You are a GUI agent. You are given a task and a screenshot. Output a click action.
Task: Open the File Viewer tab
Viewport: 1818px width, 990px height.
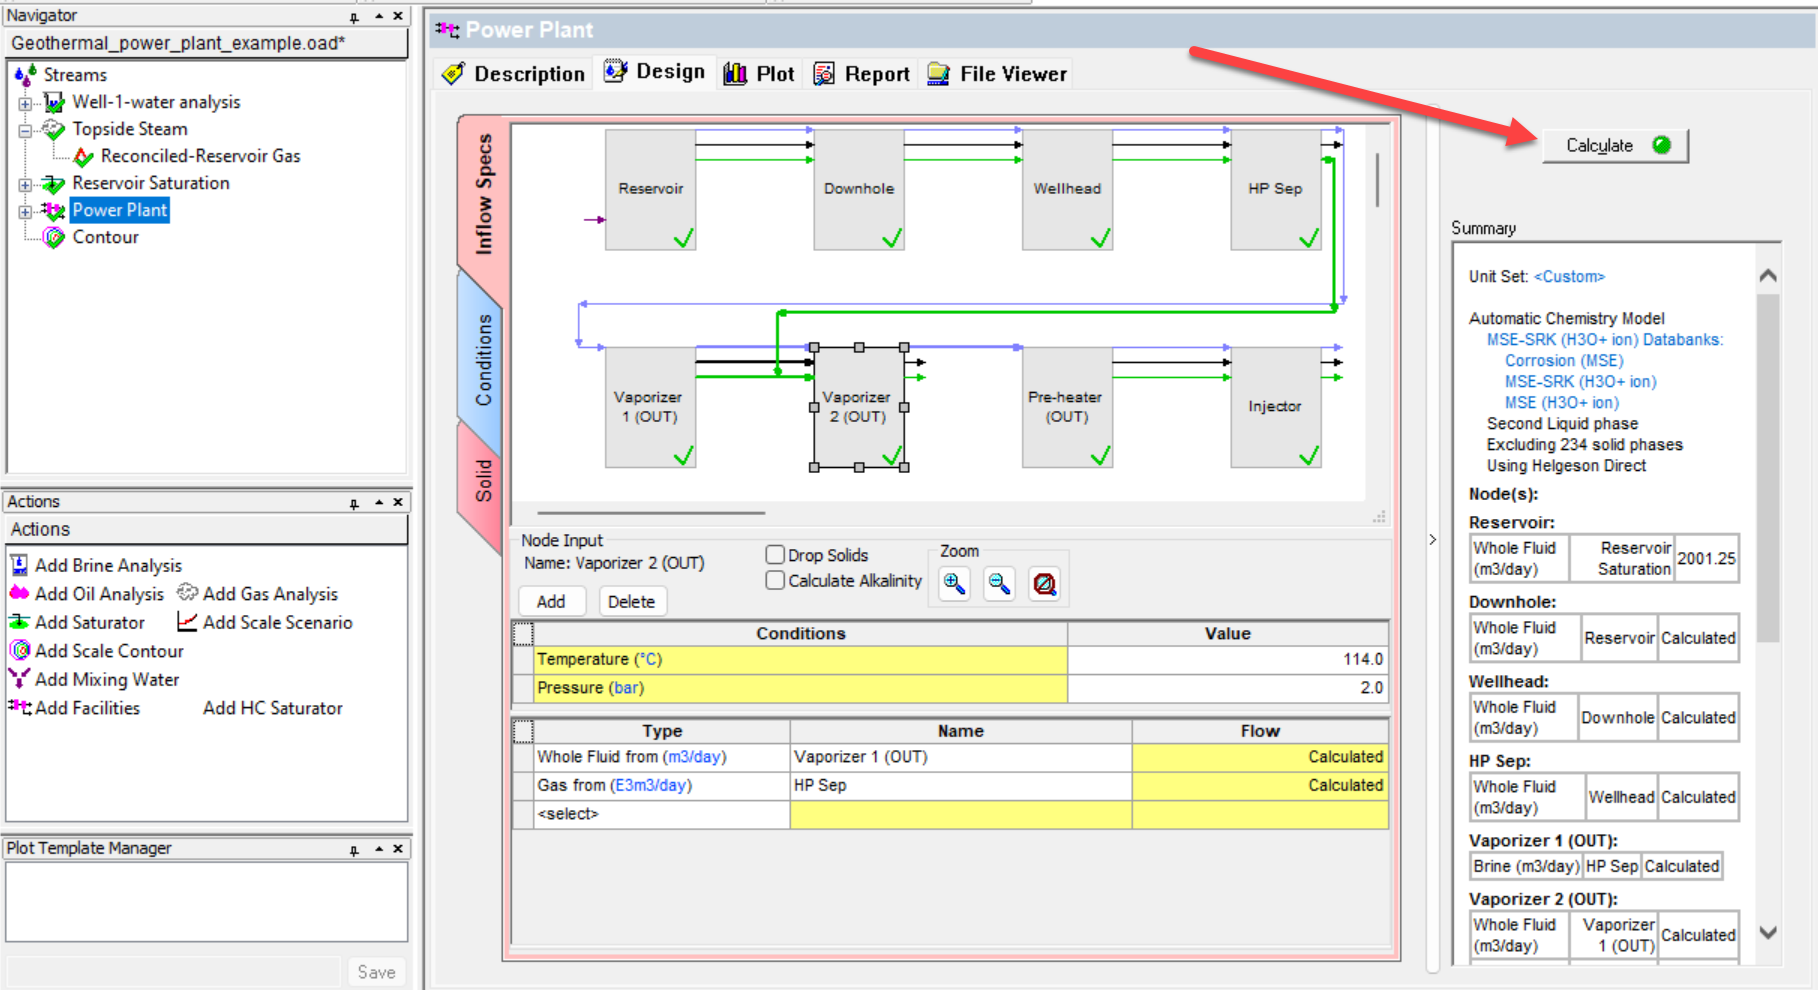coord(997,74)
